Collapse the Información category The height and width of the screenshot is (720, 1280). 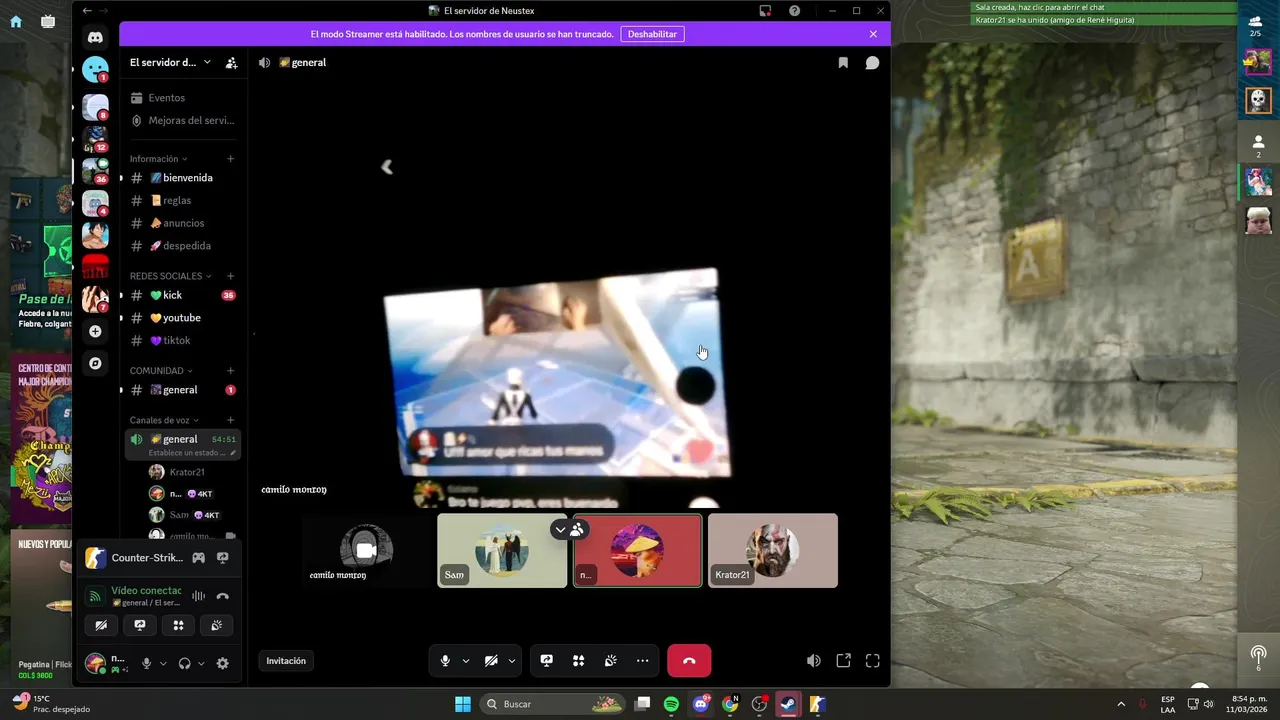(x=158, y=159)
